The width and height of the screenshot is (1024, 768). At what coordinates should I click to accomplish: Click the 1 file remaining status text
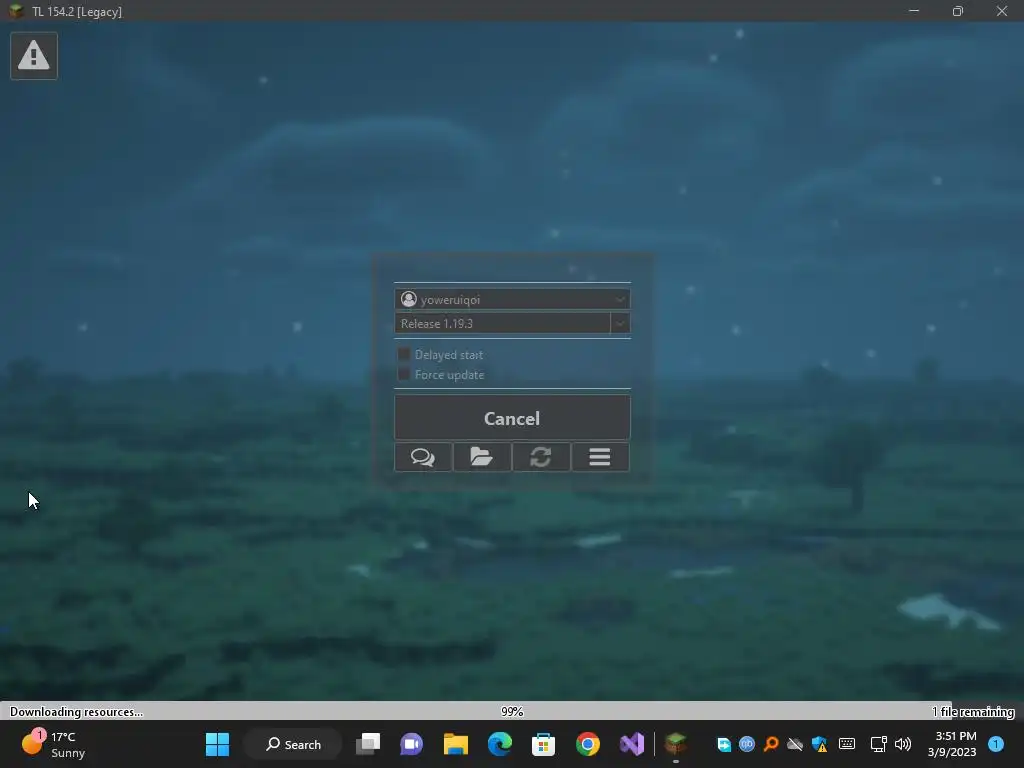973,712
